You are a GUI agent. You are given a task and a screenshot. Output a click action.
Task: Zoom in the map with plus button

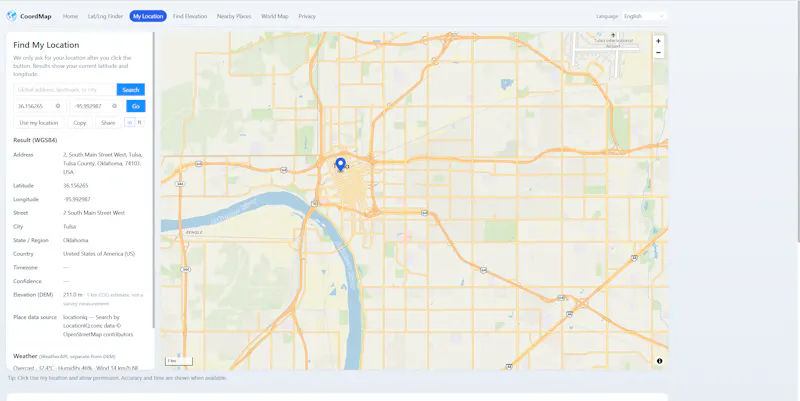click(x=658, y=41)
